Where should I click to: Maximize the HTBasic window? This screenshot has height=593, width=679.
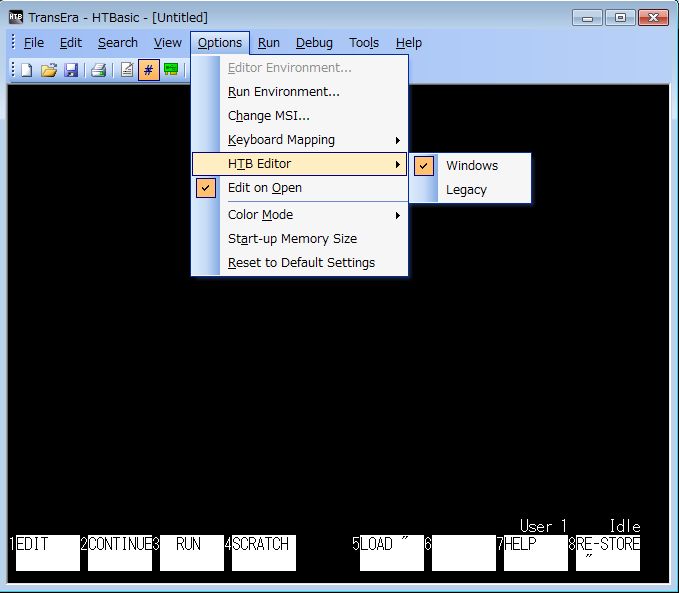click(x=620, y=18)
